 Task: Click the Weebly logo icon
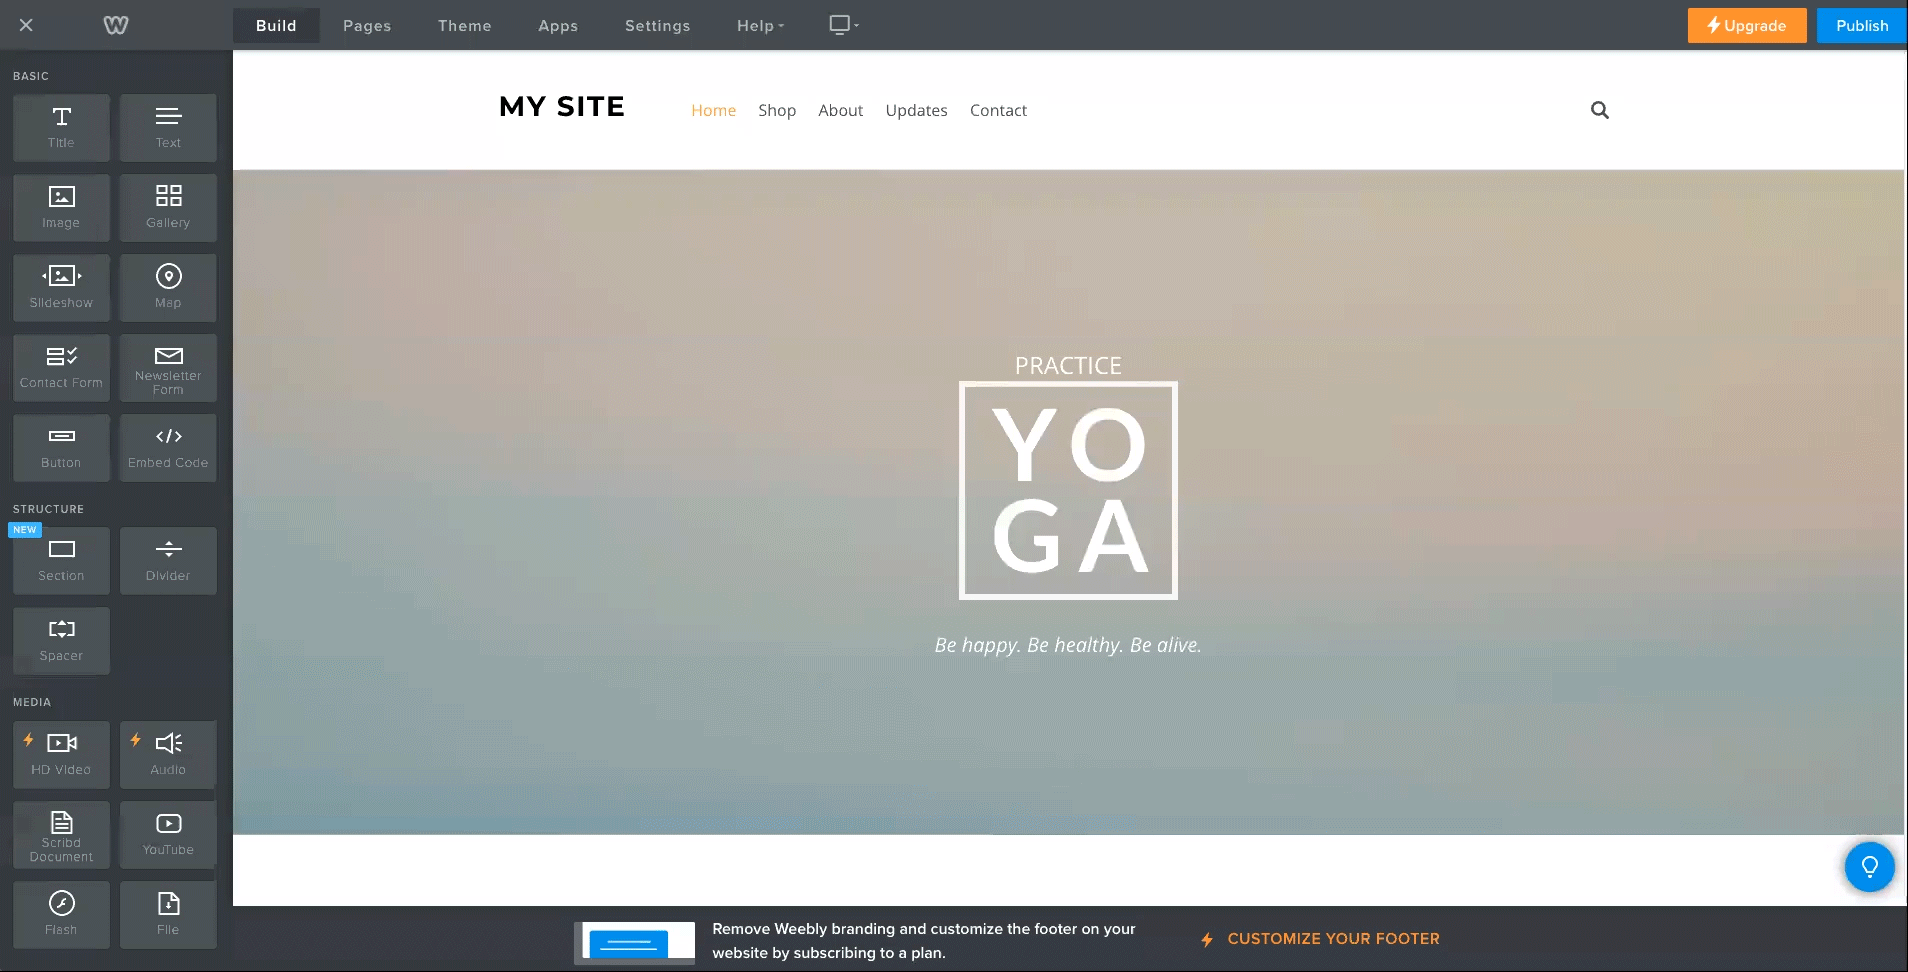(x=116, y=25)
